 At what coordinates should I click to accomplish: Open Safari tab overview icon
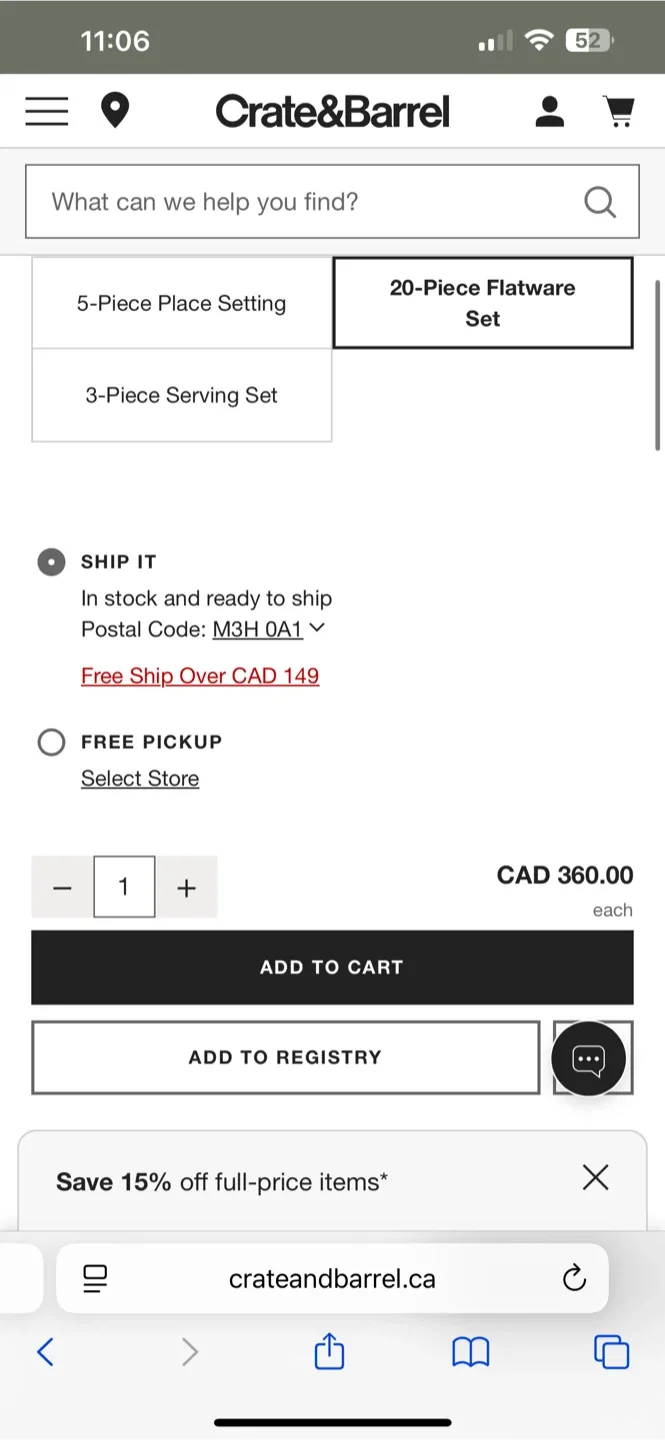click(611, 1351)
